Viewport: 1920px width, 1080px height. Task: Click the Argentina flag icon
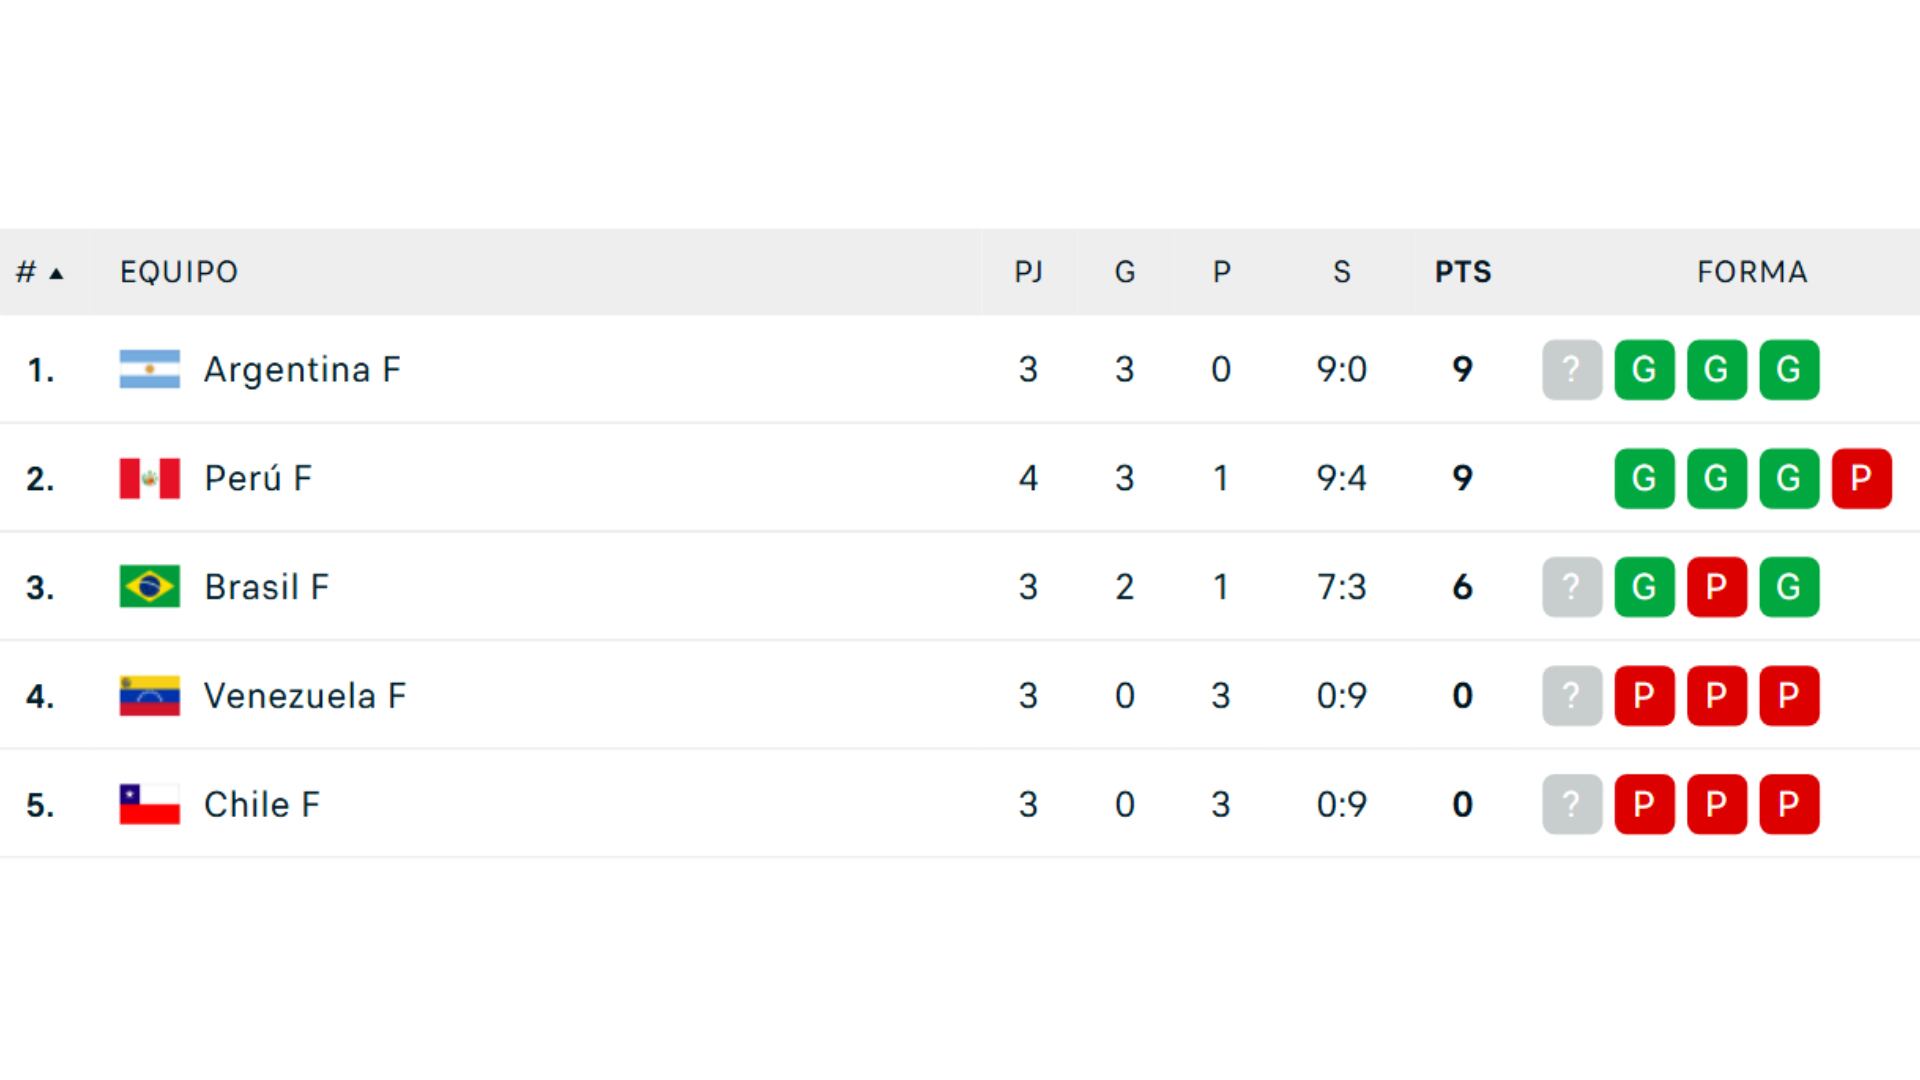point(148,370)
